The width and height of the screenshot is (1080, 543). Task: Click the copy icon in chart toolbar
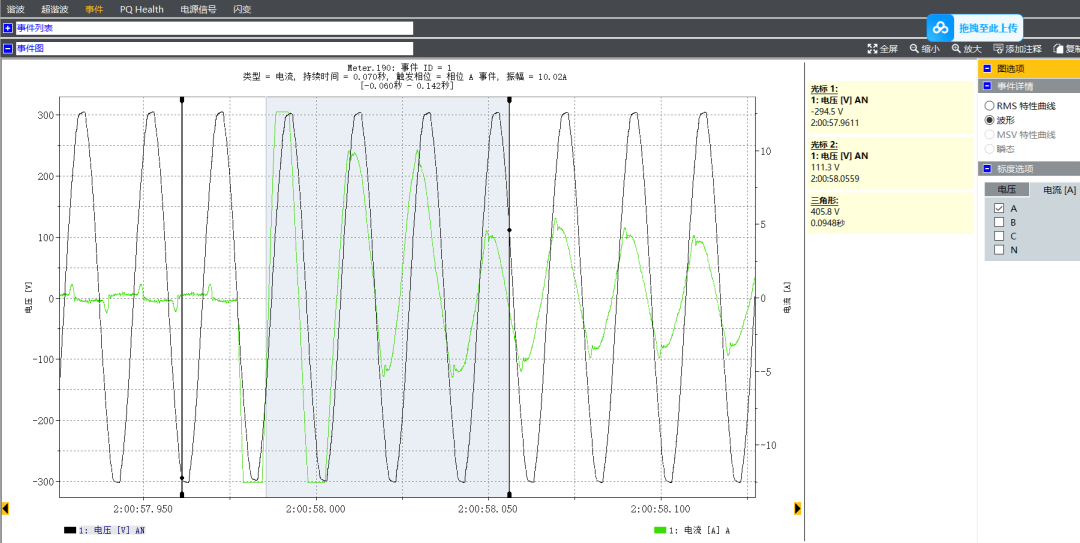tap(1058, 48)
